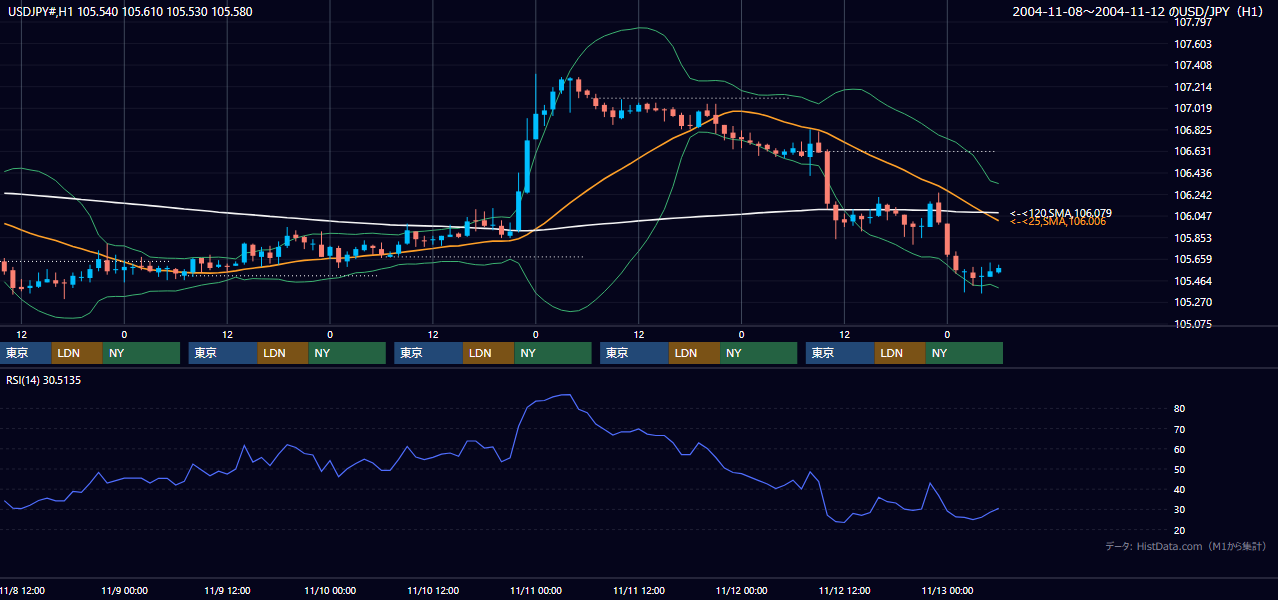This screenshot has height=600, width=1278.
Task: Select the 11/10 12:00 time axis label
Action: click(433, 590)
